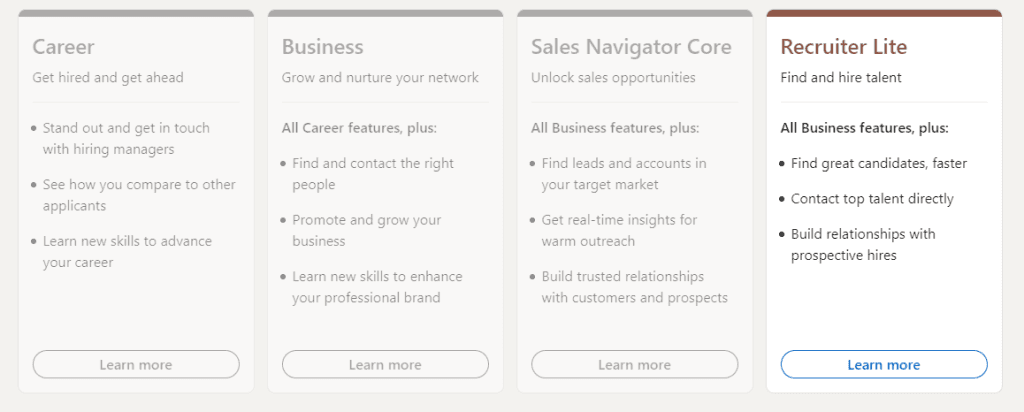Click 'Find leads and accounts' bullet

[x=624, y=174]
